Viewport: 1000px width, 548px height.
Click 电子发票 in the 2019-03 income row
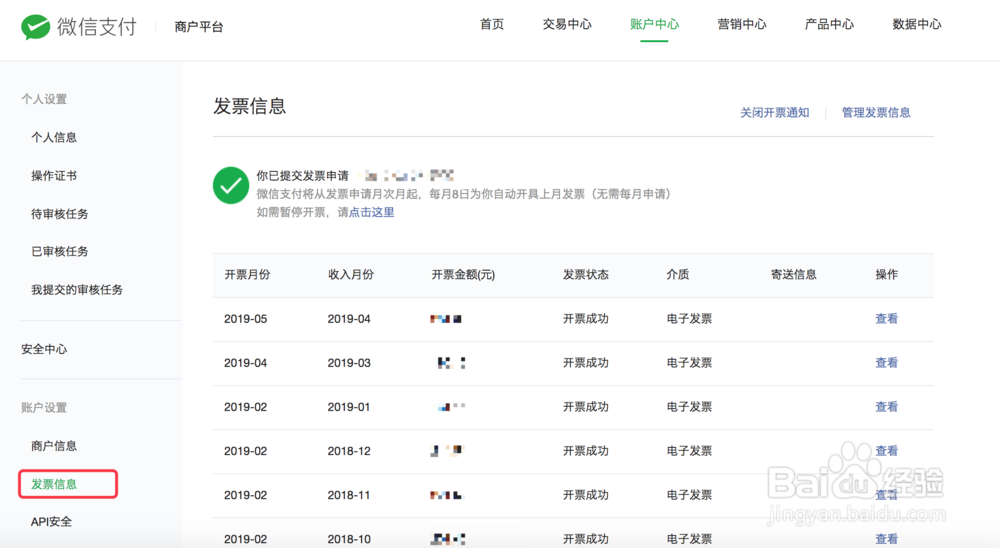coord(689,362)
